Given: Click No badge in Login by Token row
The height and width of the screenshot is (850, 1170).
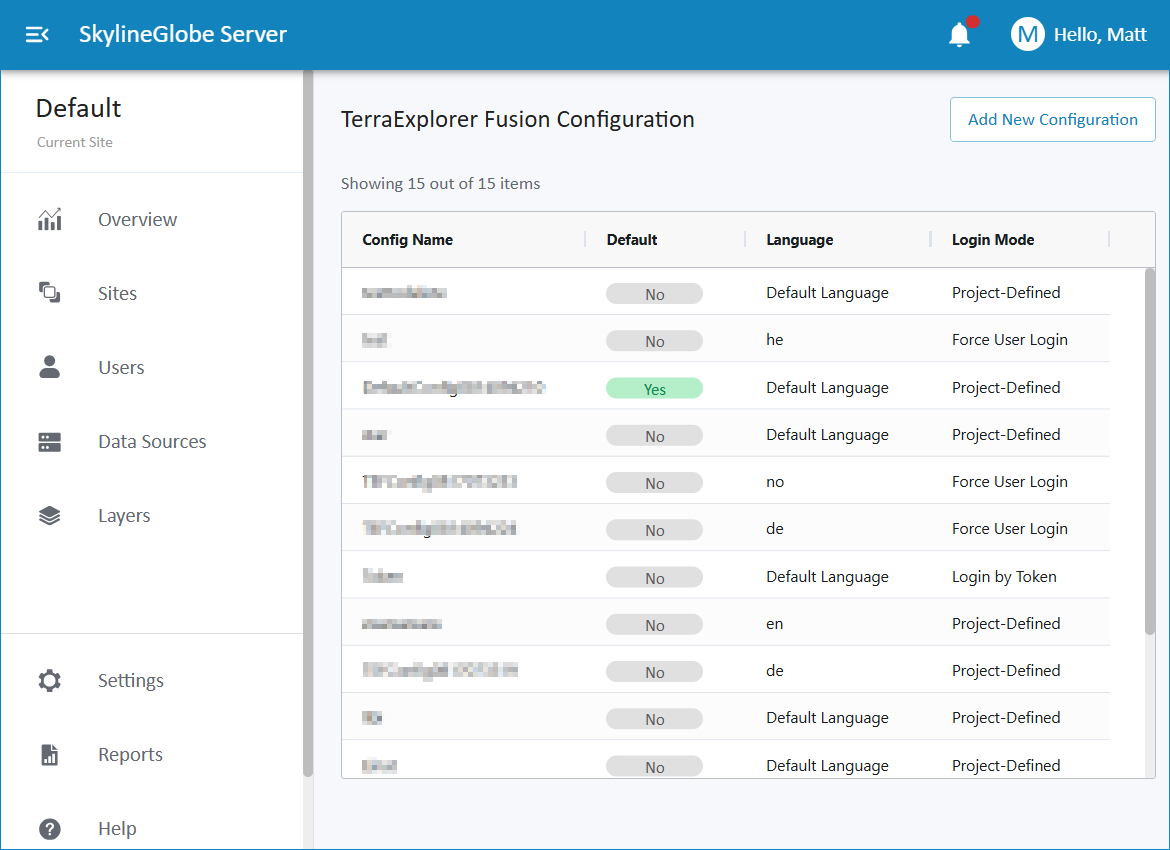Looking at the screenshot, I should tap(654, 577).
